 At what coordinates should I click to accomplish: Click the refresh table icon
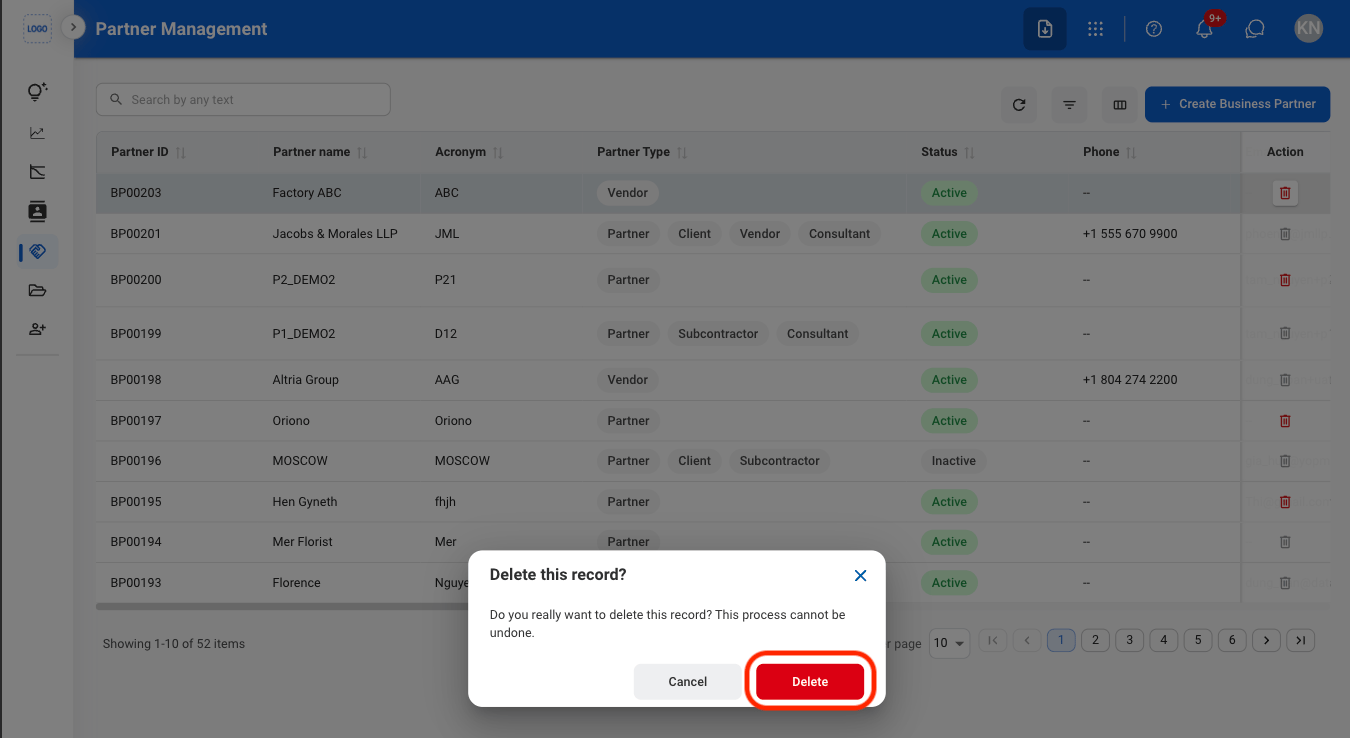[1019, 104]
